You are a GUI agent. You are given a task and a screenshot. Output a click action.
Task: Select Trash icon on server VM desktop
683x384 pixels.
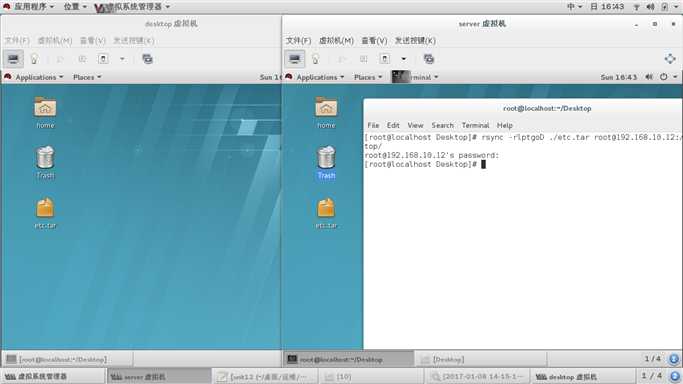click(326, 158)
